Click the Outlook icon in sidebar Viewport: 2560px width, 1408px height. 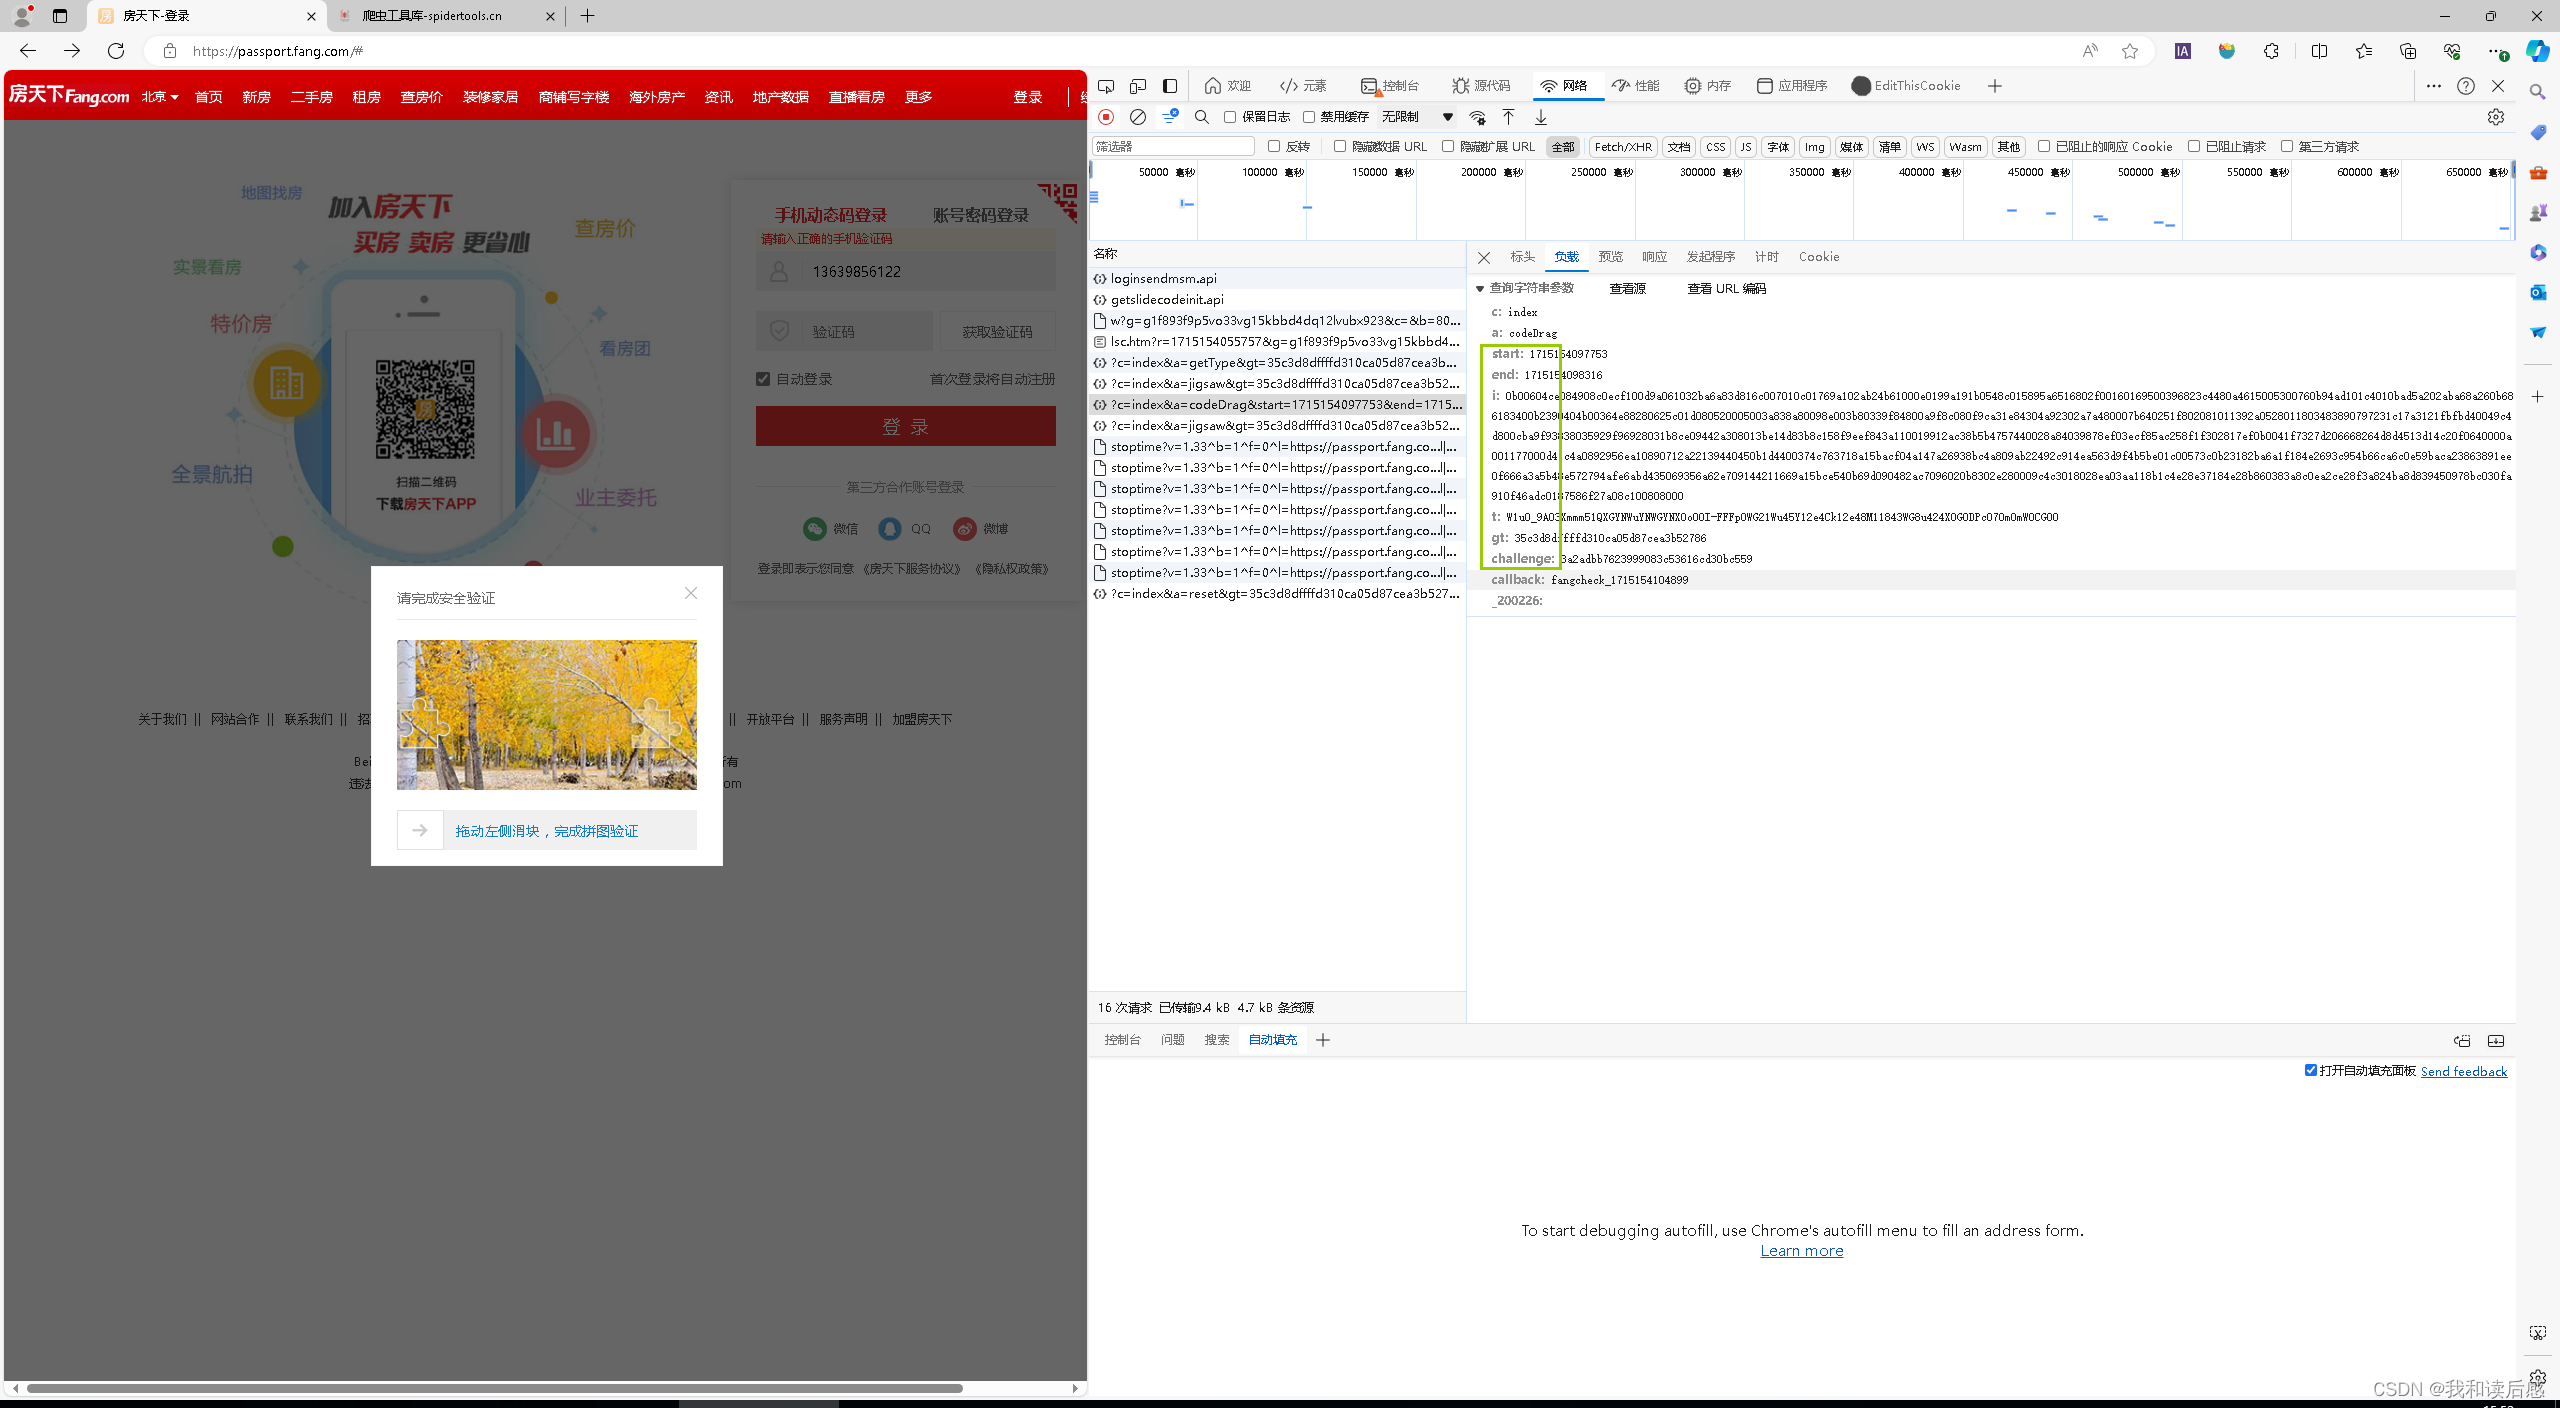(x=2537, y=292)
